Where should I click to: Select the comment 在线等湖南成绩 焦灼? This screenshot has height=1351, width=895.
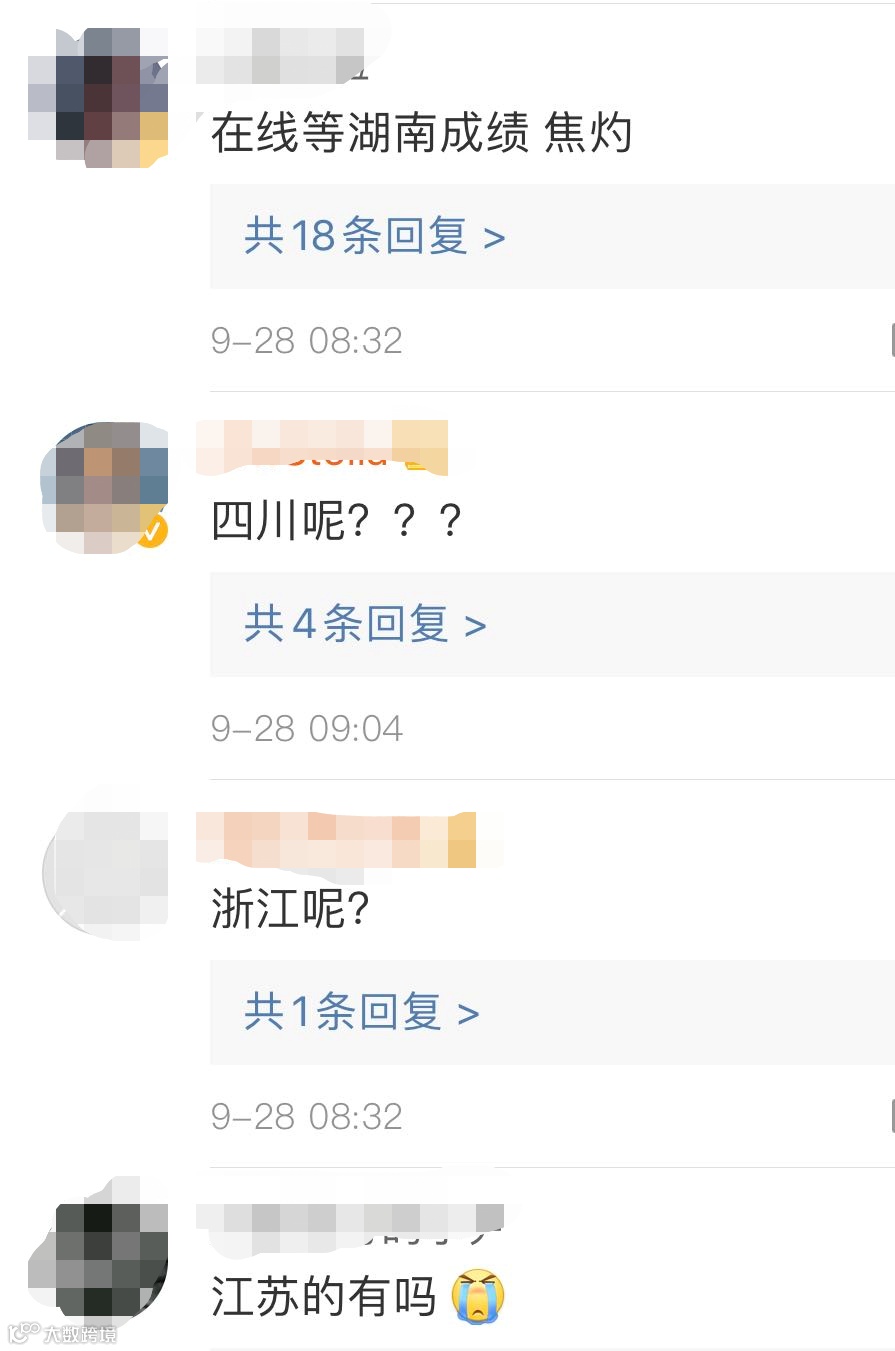(x=421, y=133)
